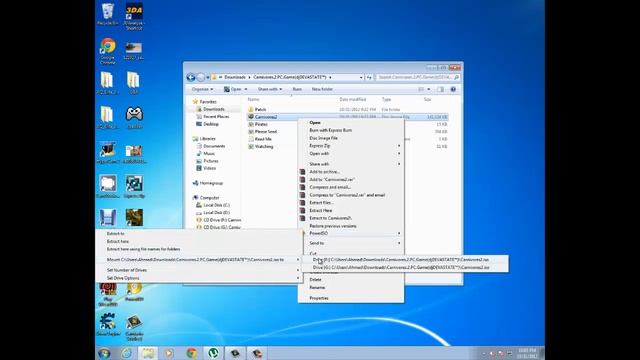Select Documents under Libraries
640x360 pixels.
pyautogui.click(x=214, y=146)
